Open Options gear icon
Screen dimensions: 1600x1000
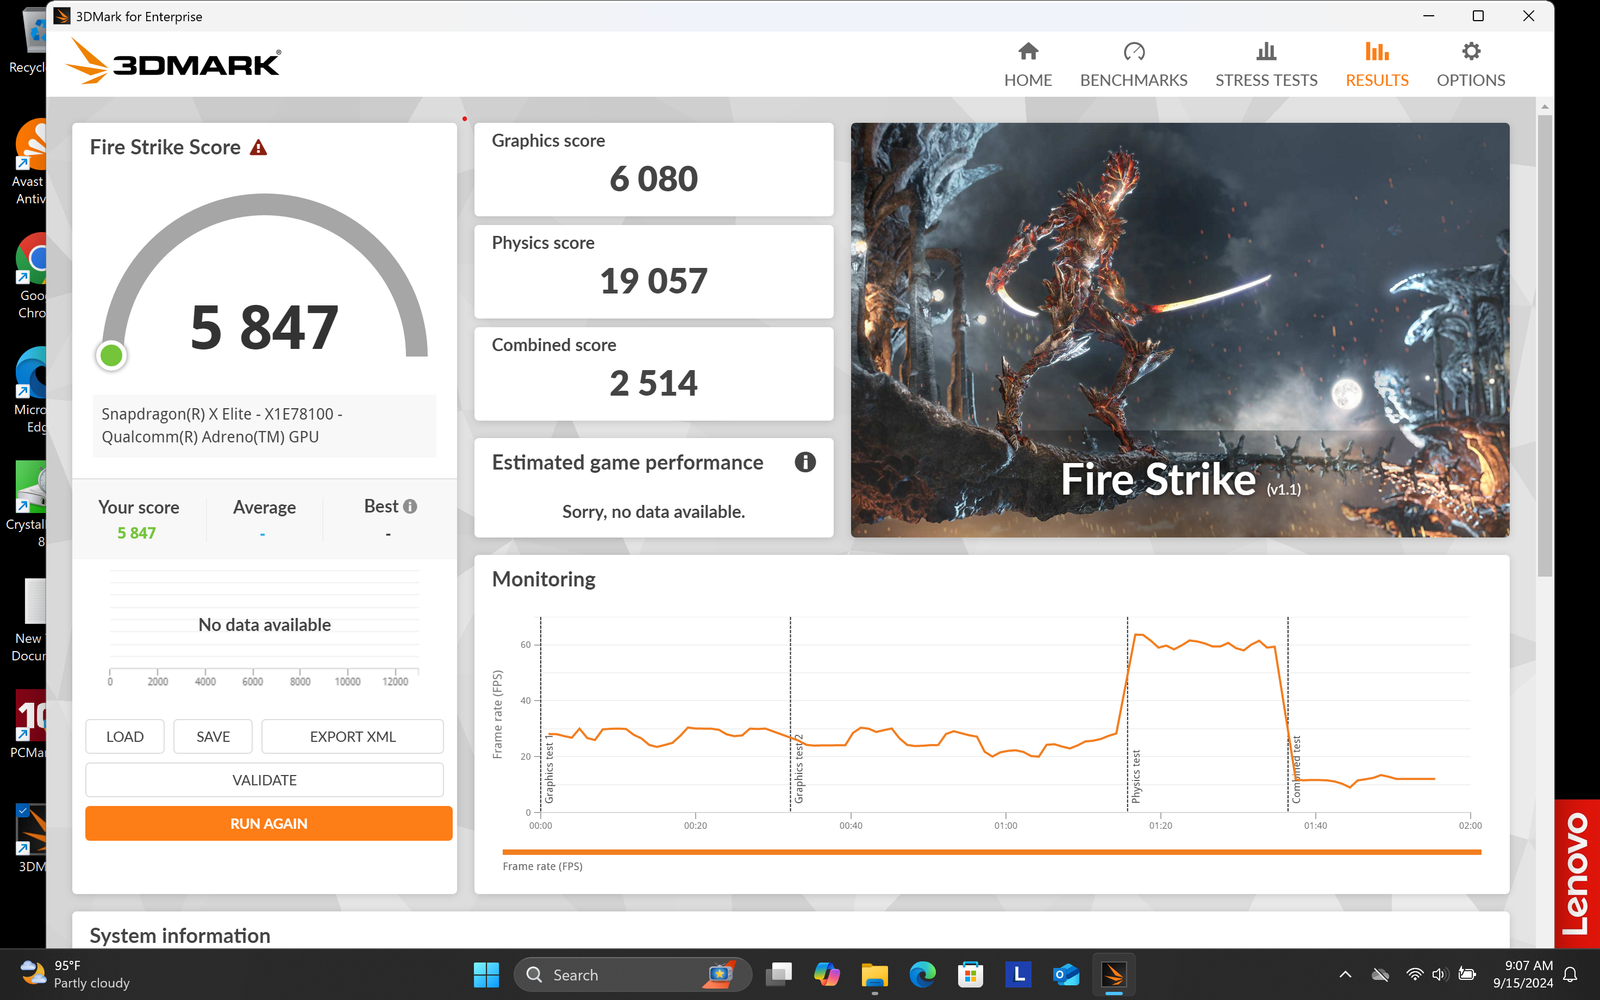coord(1470,52)
